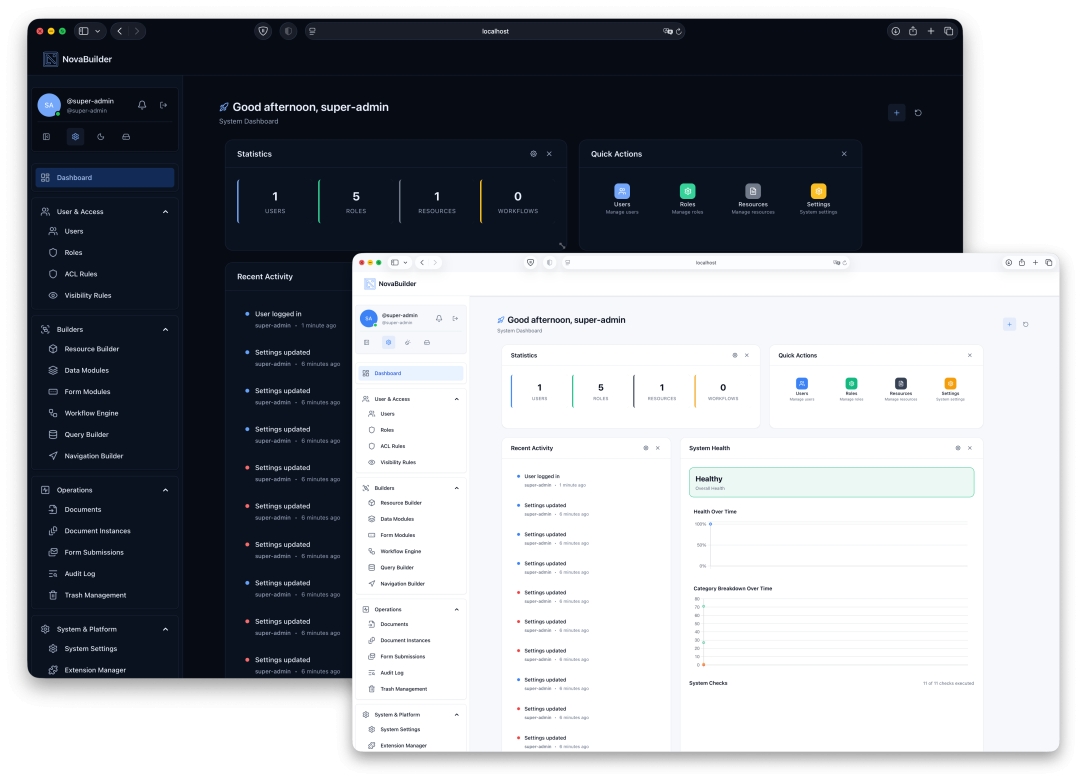
Task: Click add widget plus button in light window
Action: [x=1009, y=324]
